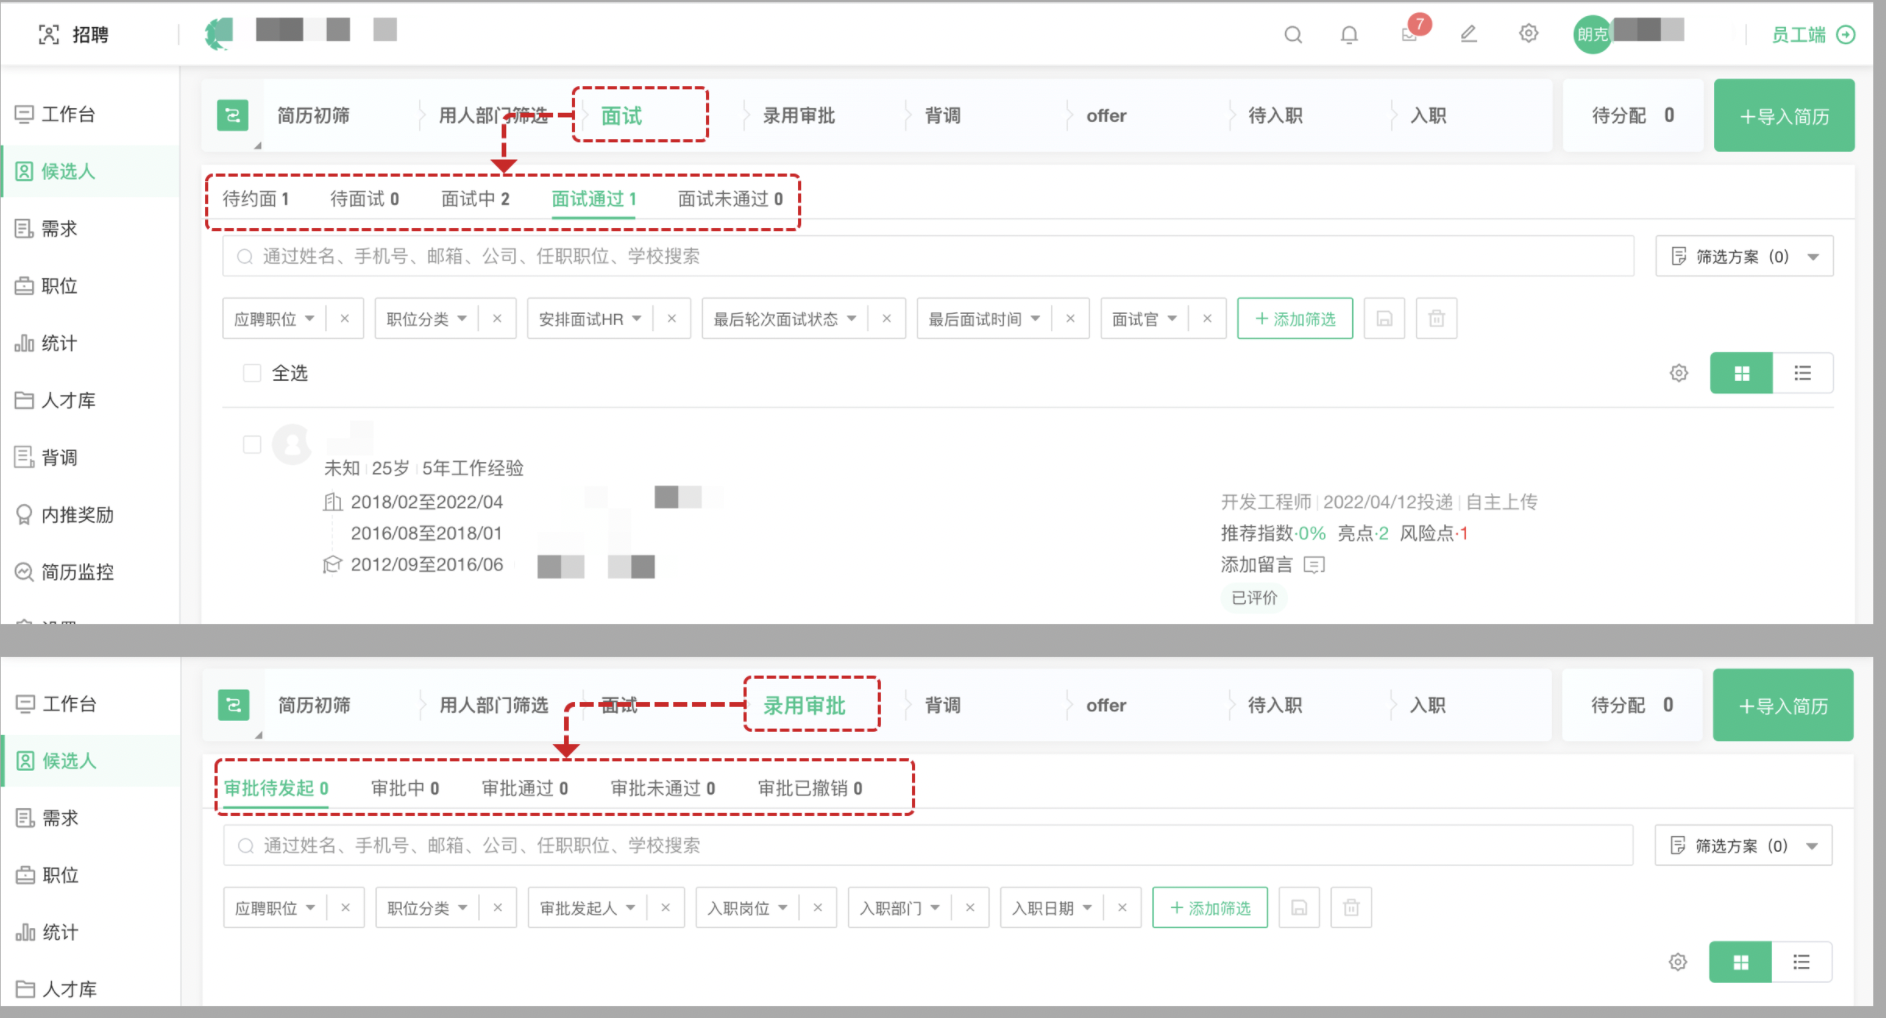Click the pencil edit icon in header
1886x1018 pixels.
[x=1468, y=34]
